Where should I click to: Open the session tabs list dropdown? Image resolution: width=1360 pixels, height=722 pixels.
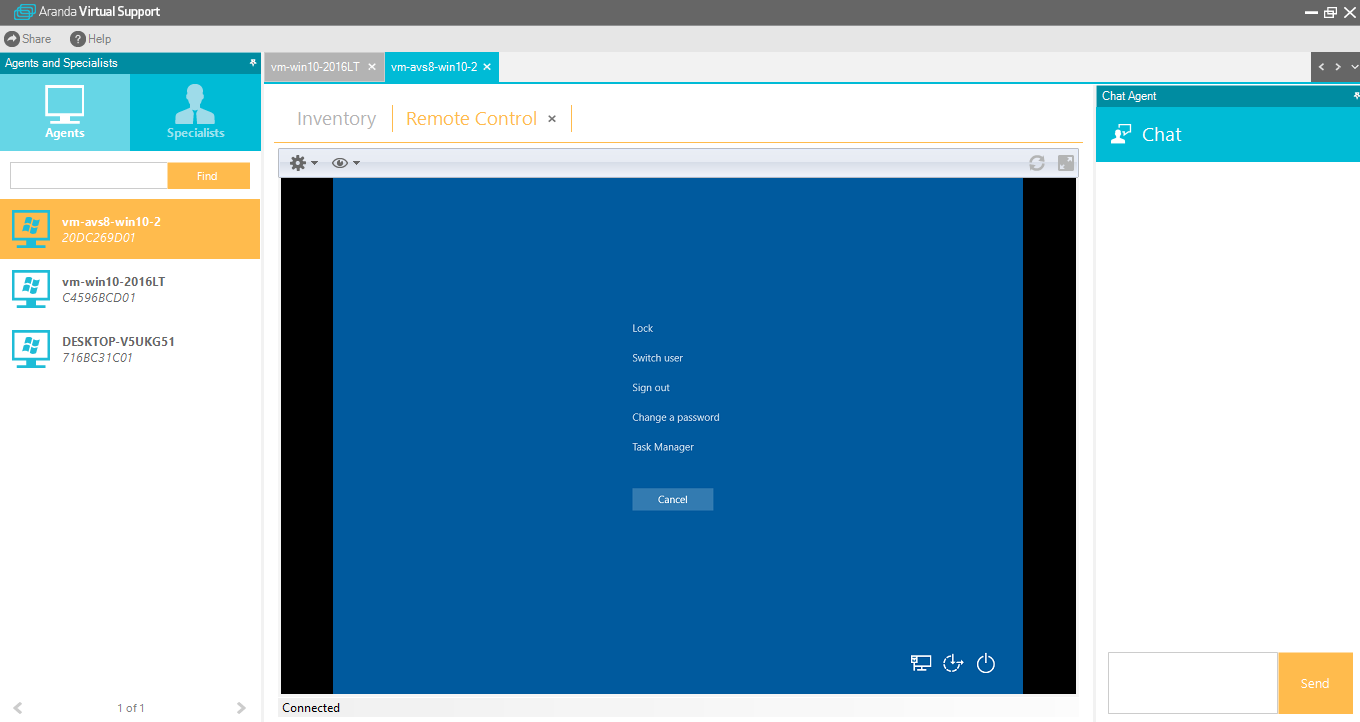pos(1354,67)
